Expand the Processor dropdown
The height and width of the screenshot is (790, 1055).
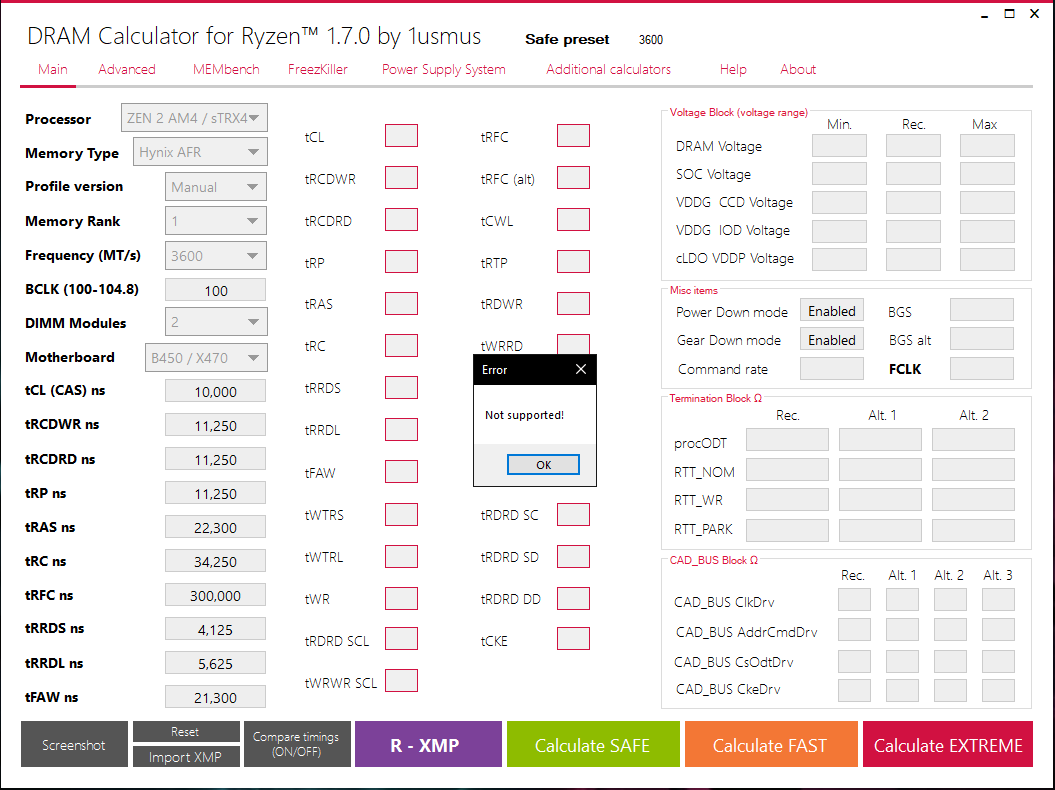click(x=194, y=118)
